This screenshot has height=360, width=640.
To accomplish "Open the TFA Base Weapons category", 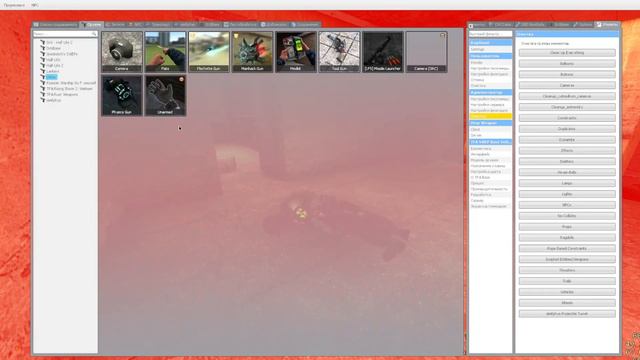I will pos(62,94).
